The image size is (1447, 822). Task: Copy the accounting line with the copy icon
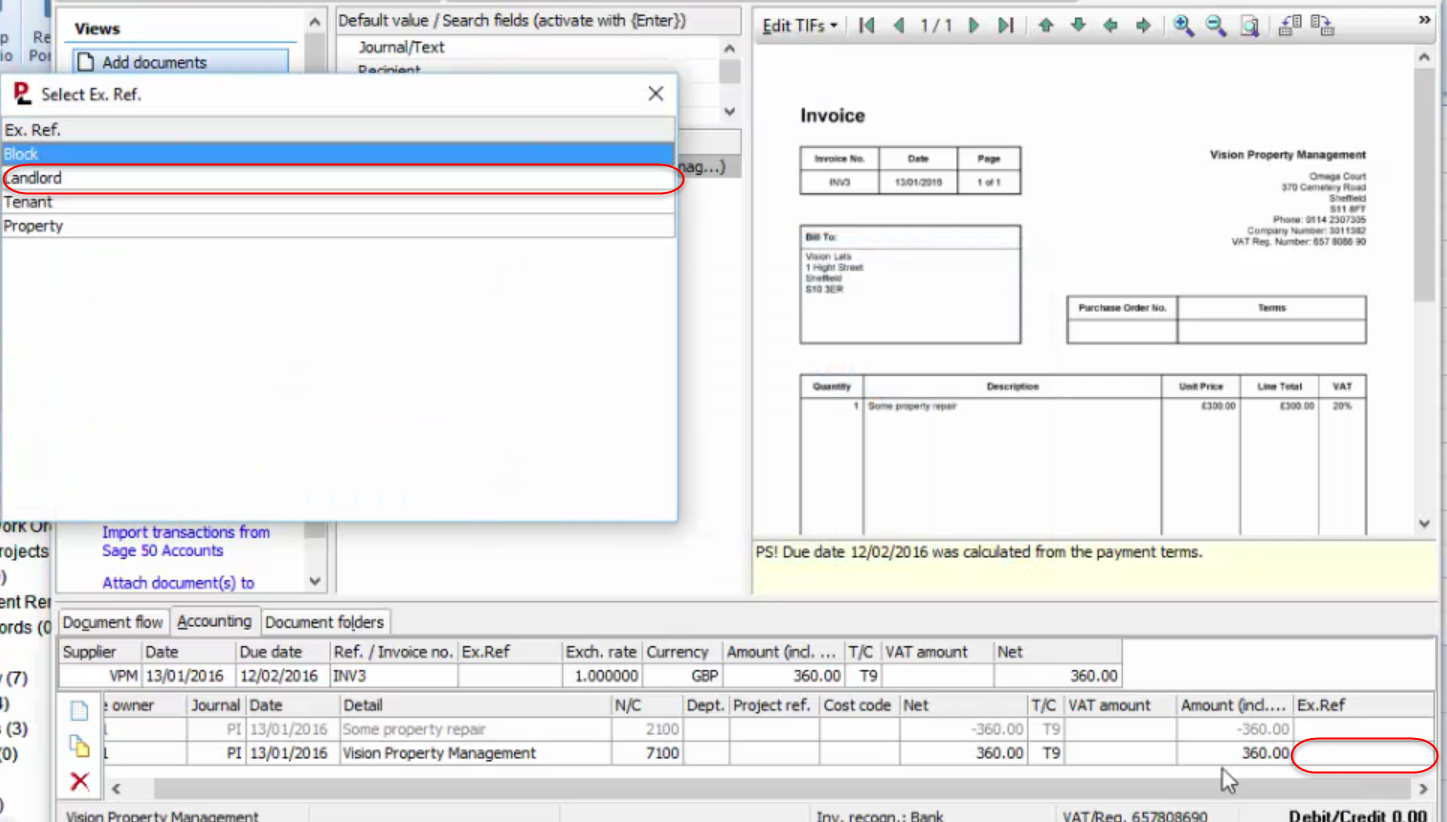coord(79,745)
